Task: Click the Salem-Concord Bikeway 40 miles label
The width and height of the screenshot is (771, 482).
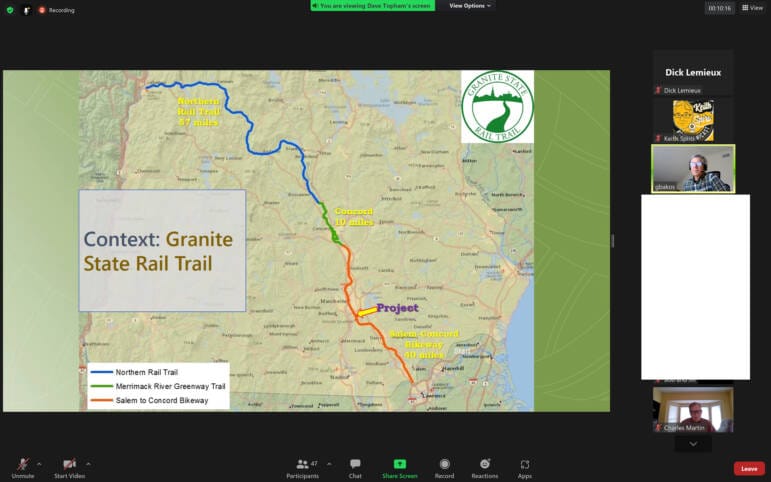Action: pos(424,344)
